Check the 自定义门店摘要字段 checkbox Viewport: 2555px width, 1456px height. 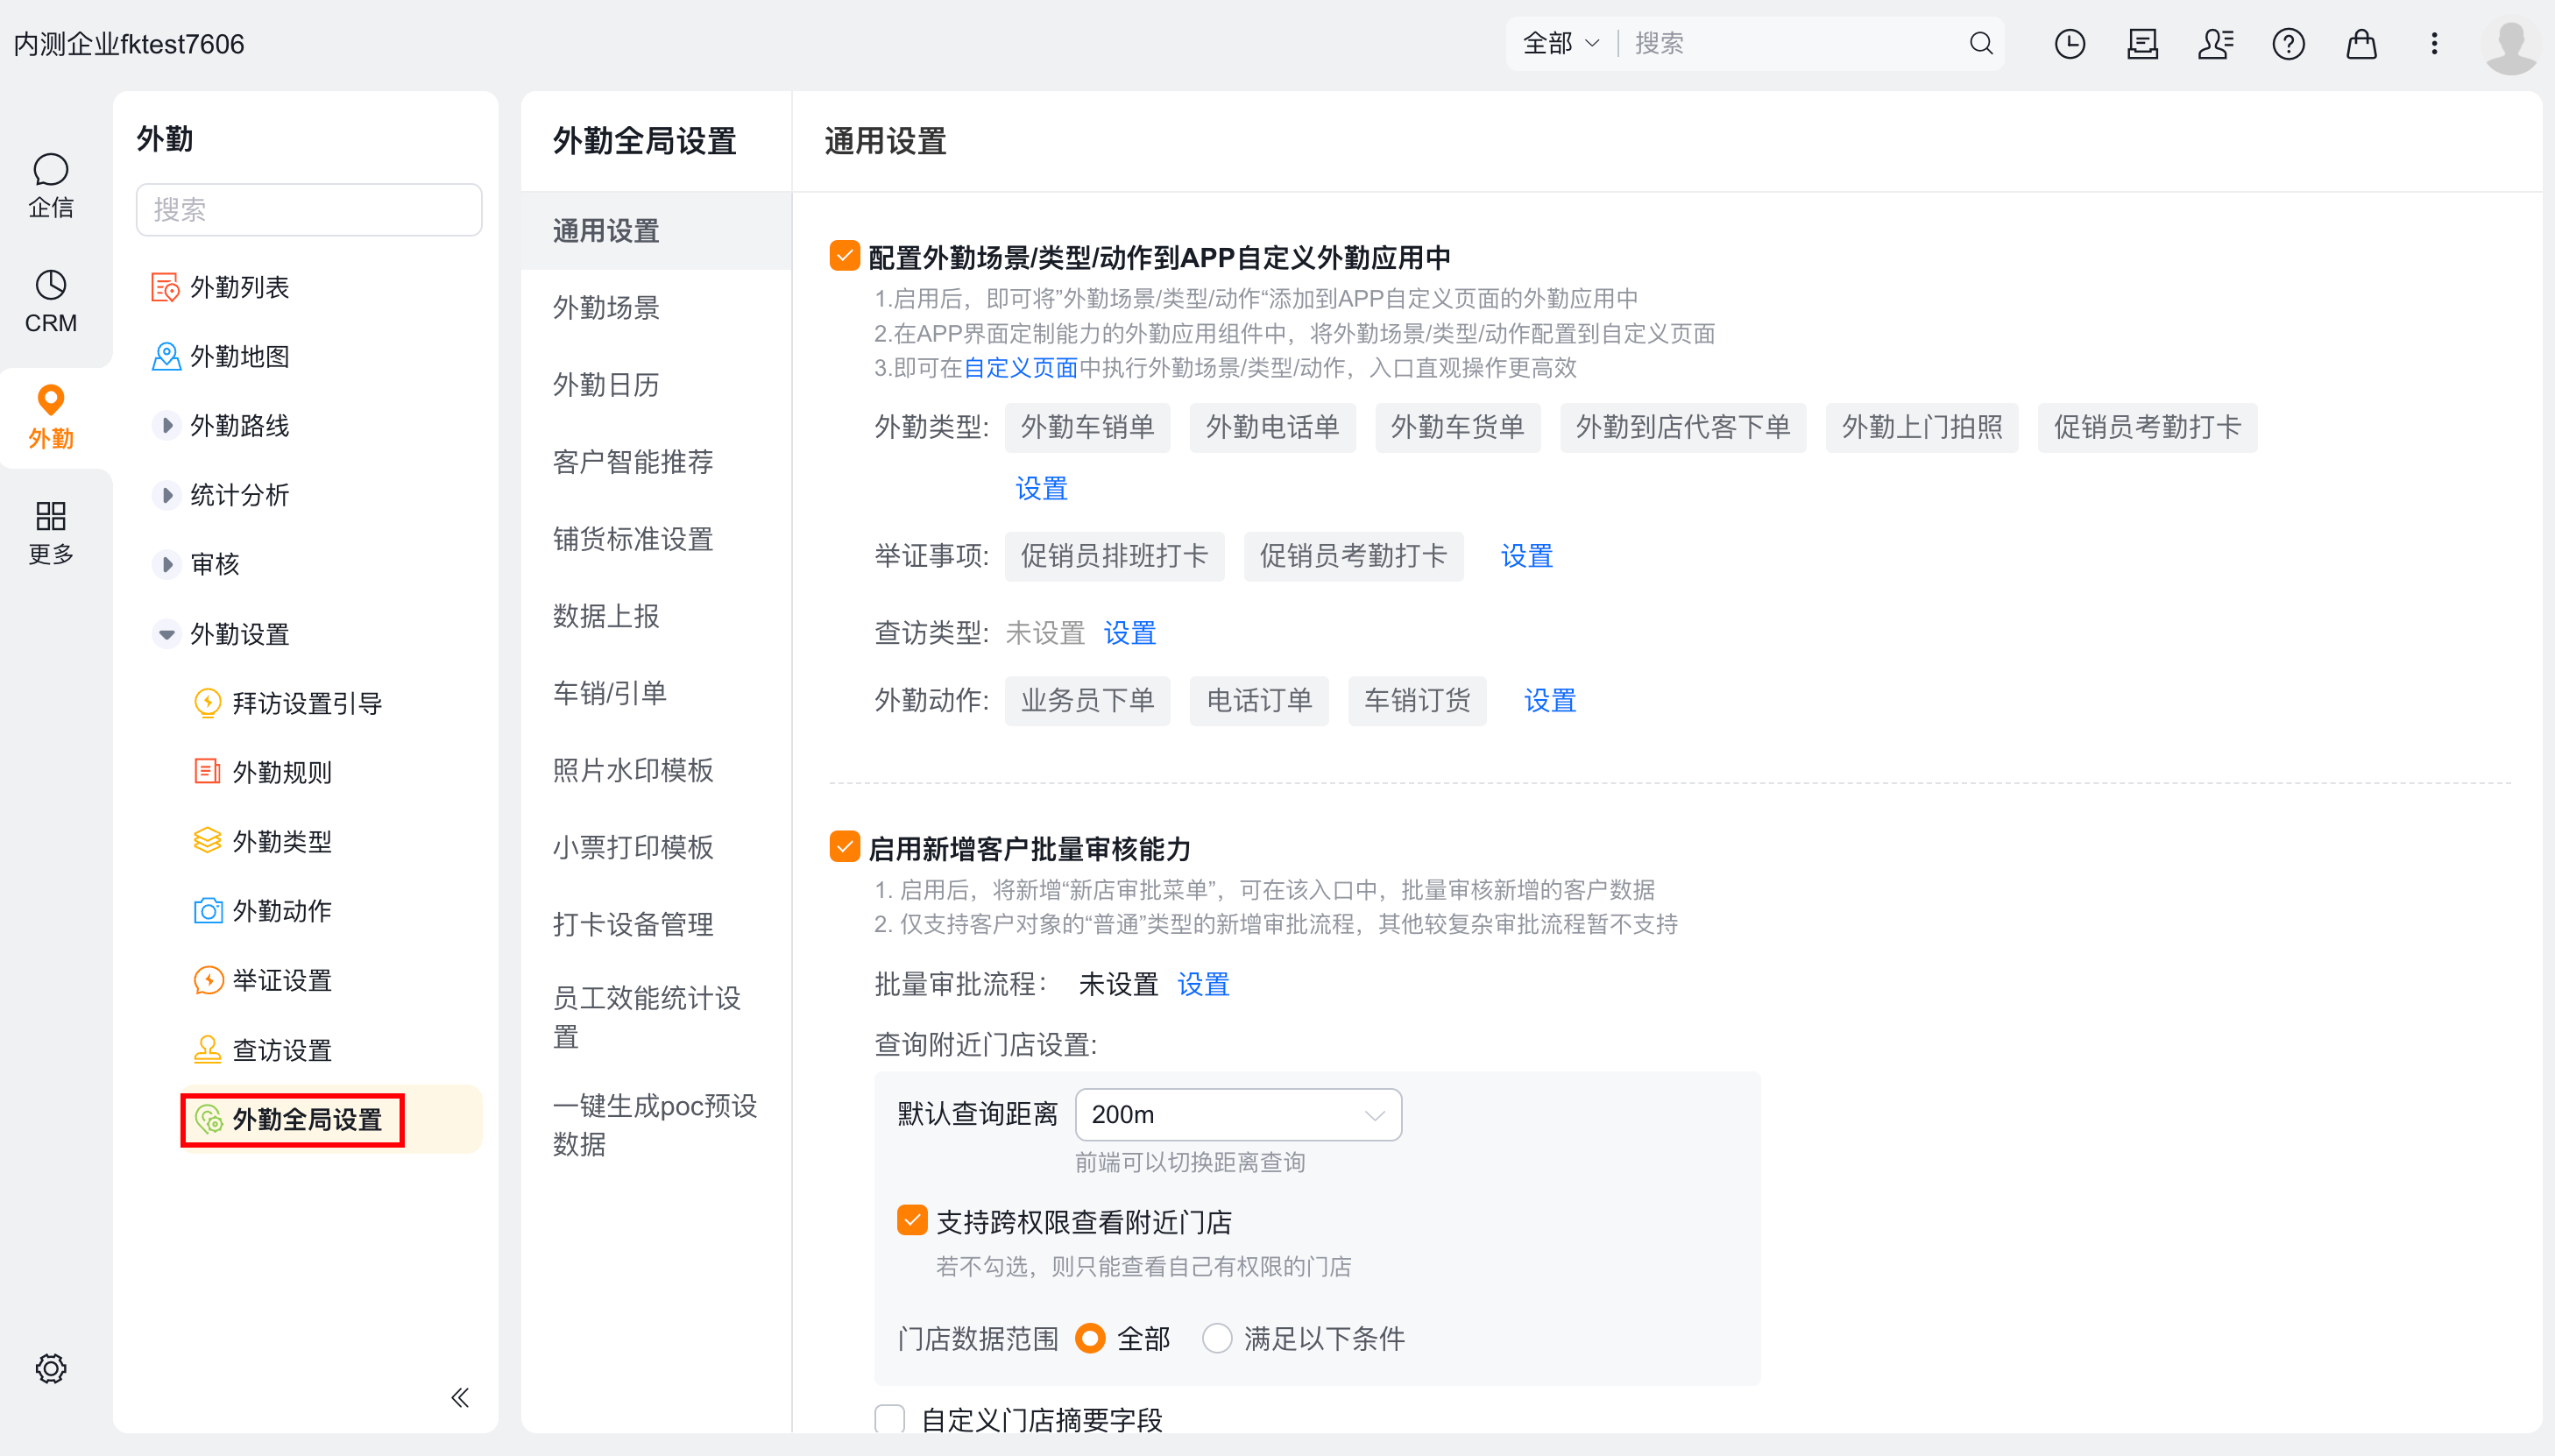pyautogui.click(x=889, y=1419)
